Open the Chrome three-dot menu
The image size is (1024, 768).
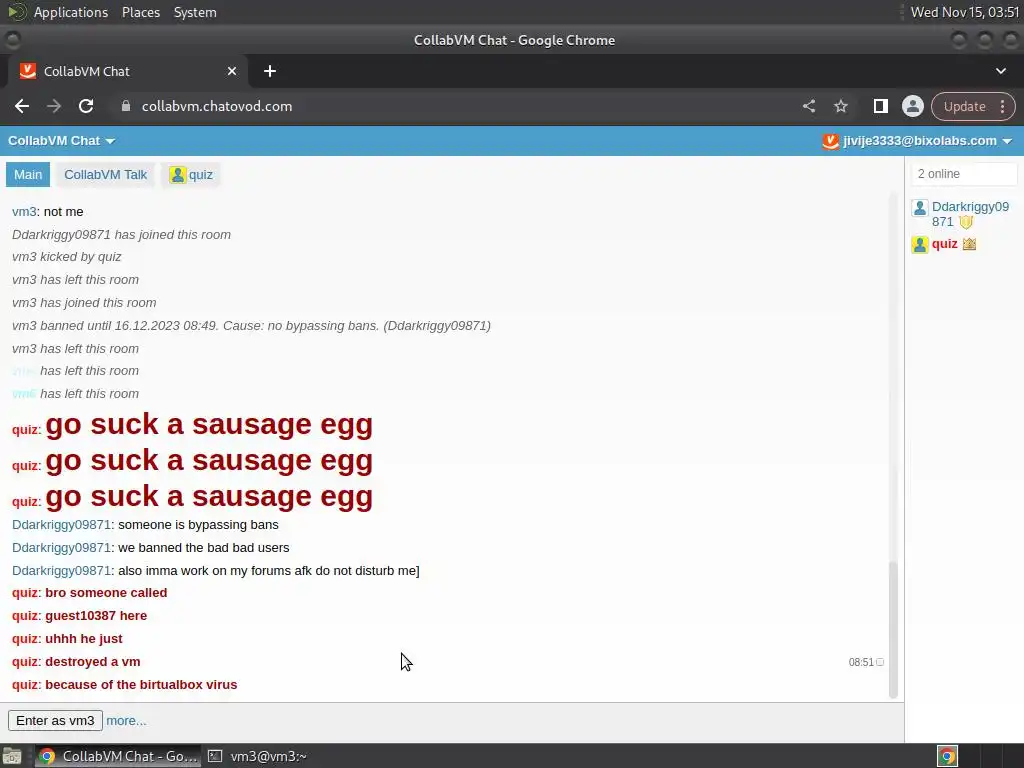(1002, 106)
